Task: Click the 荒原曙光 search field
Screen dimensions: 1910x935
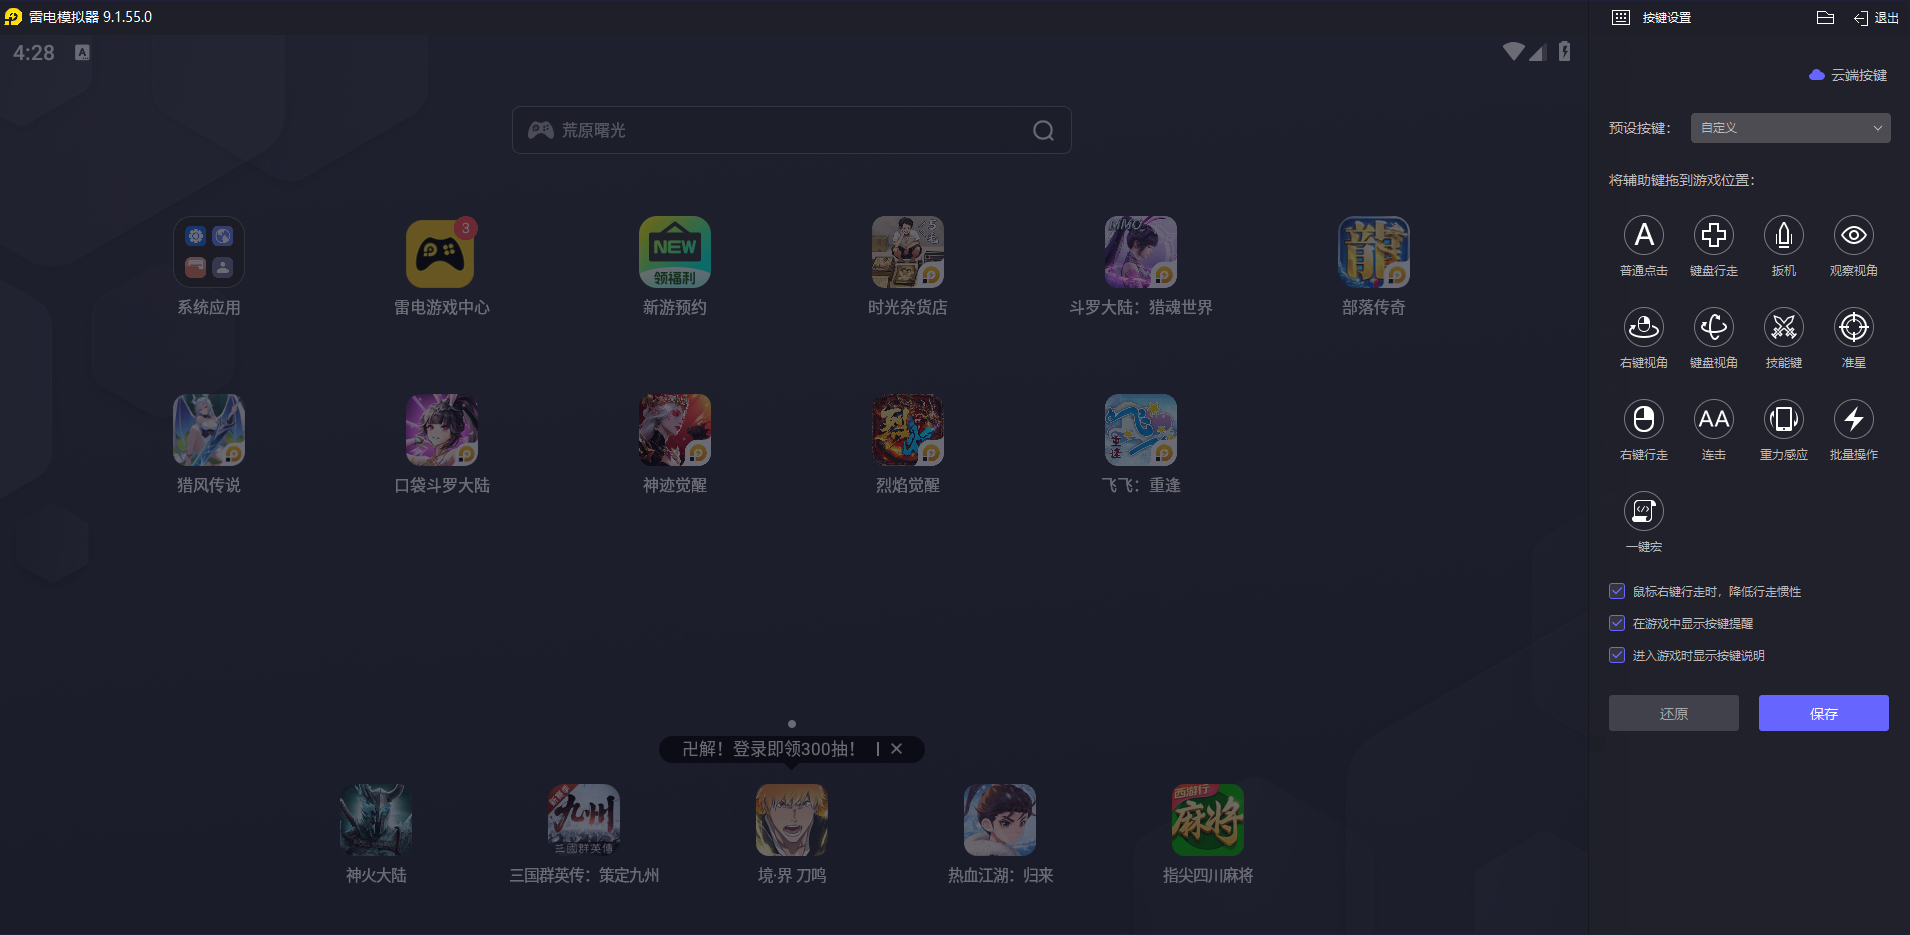Action: (791, 130)
